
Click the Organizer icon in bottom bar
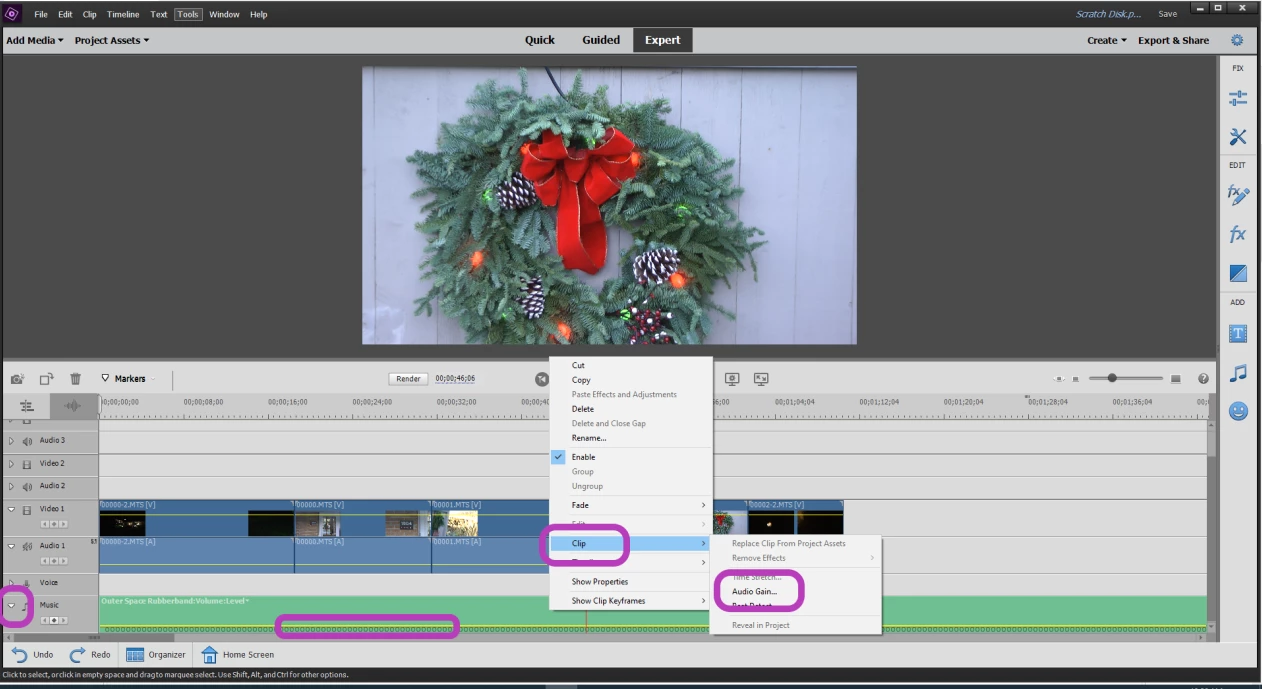135,655
